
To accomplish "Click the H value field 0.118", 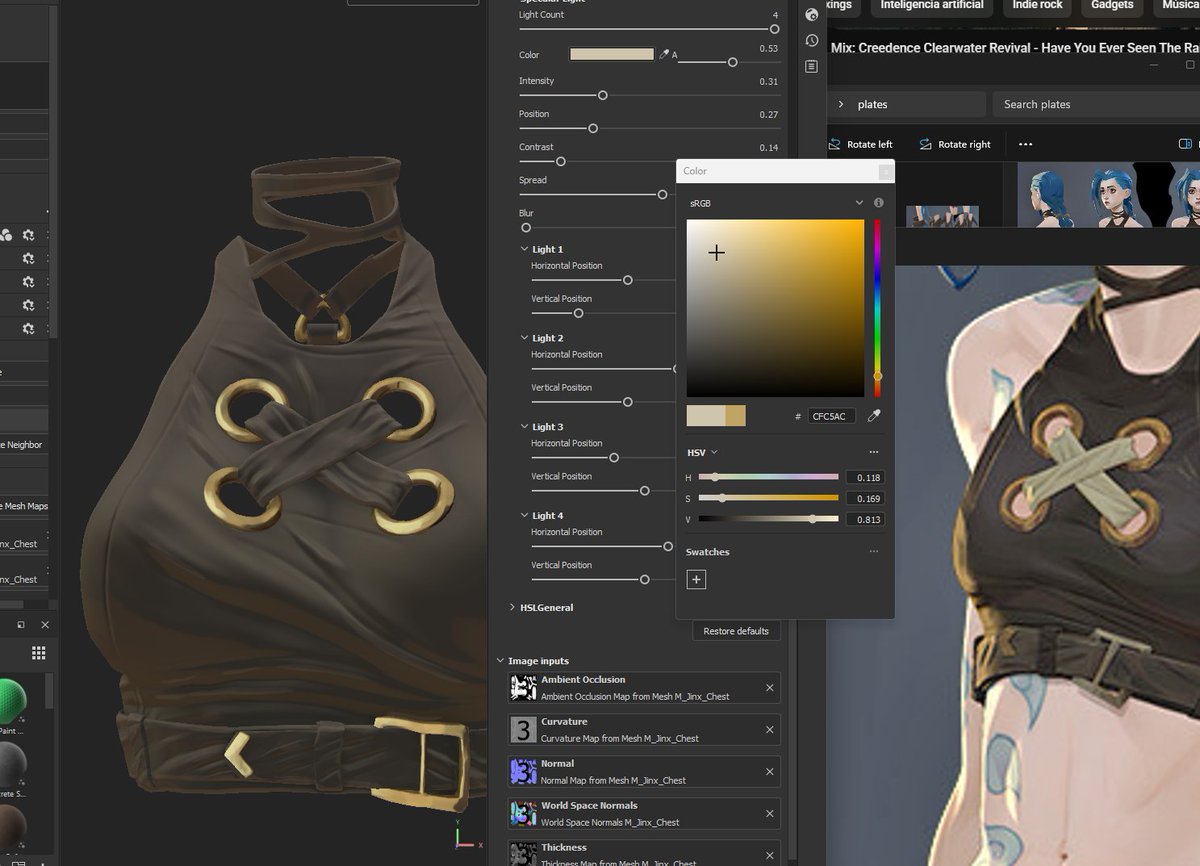I will tap(864, 477).
